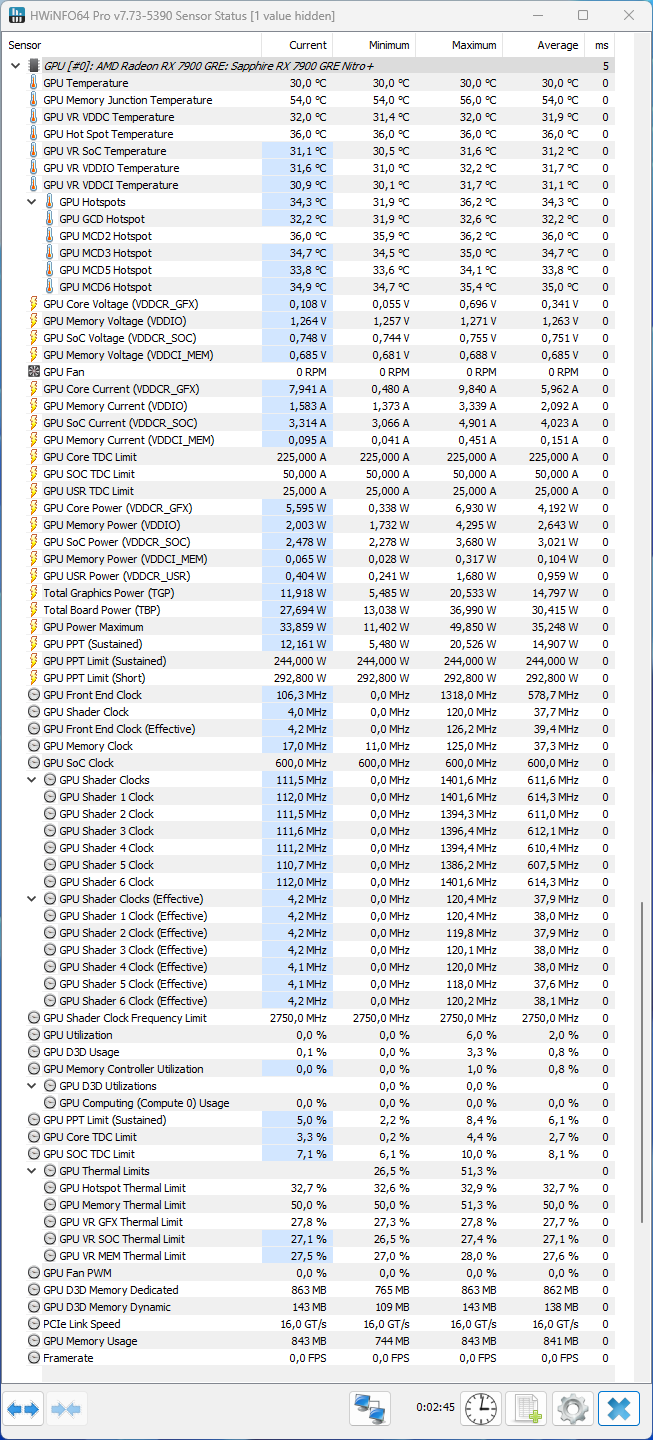Click lightning icon beside GPU Core Voltage (VDDCR_GFX)
This screenshot has height=1440, width=653.
34,304
